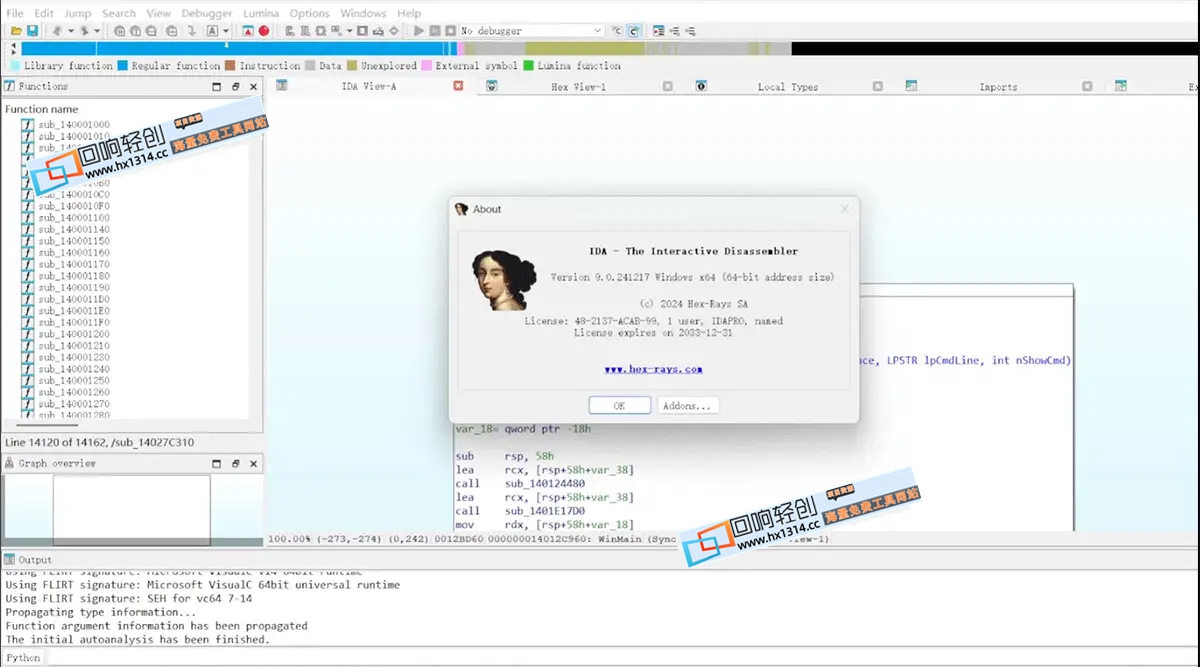Open the Debugger menu
Screen dimensions: 1200x667
[x=207, y=13]
